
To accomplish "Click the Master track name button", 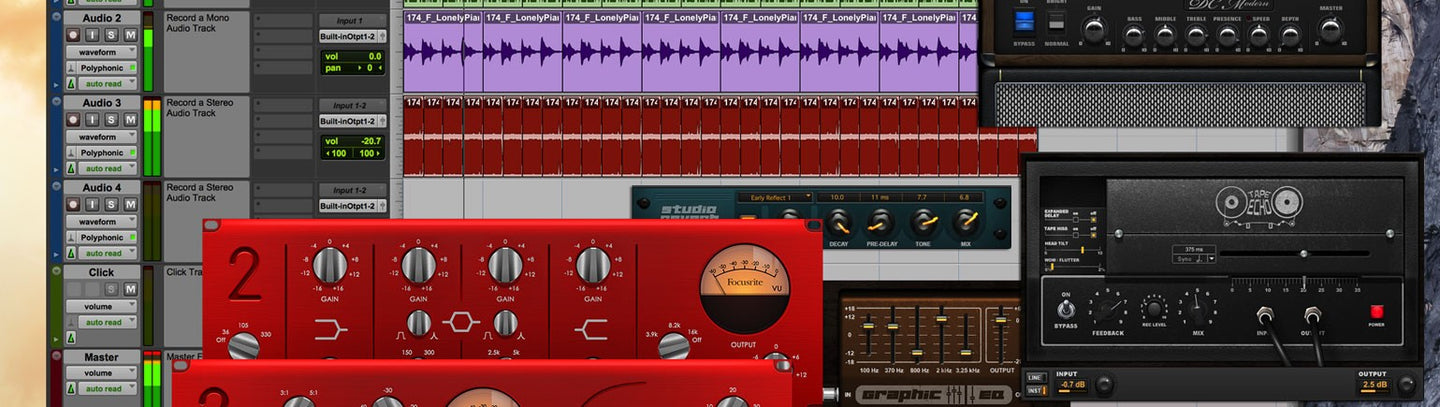I will point(101,357).
